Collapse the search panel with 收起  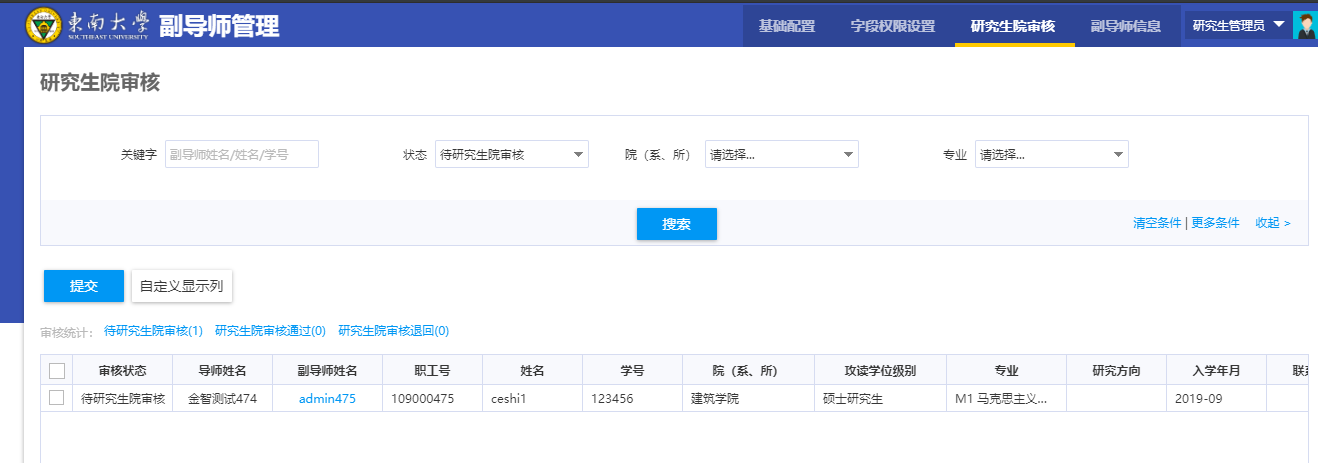(1272, 223)
